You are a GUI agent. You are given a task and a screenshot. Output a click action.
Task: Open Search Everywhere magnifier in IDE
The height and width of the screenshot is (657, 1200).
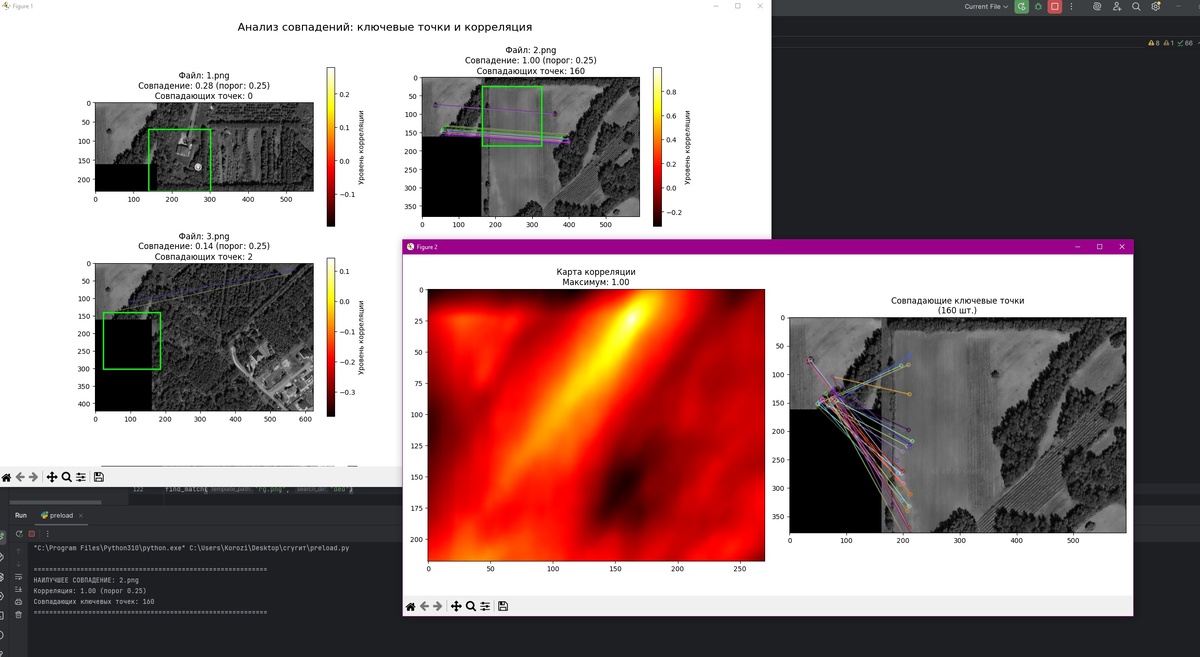1136,6
